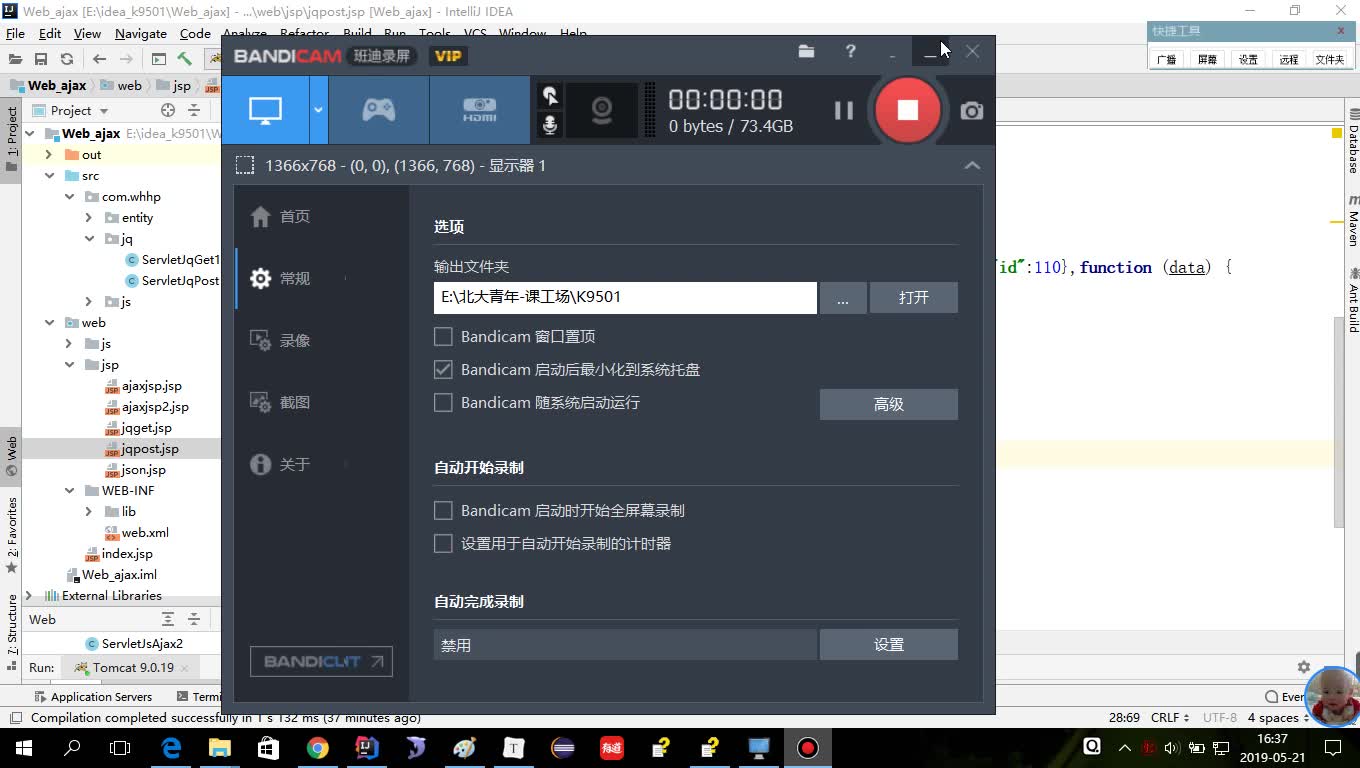Open Chrome from the Windows taskbar
This screenshot has height=768, width=1360.
pos(317,747)
